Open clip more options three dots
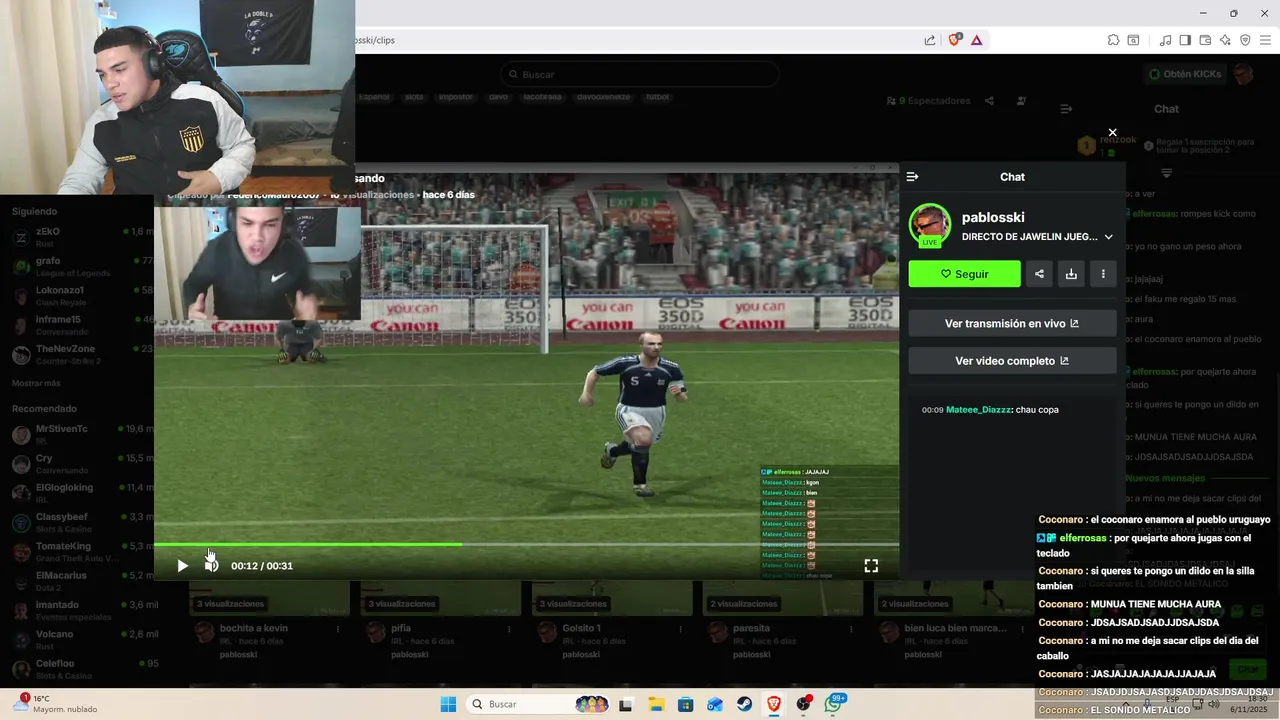 [1103, 274]
